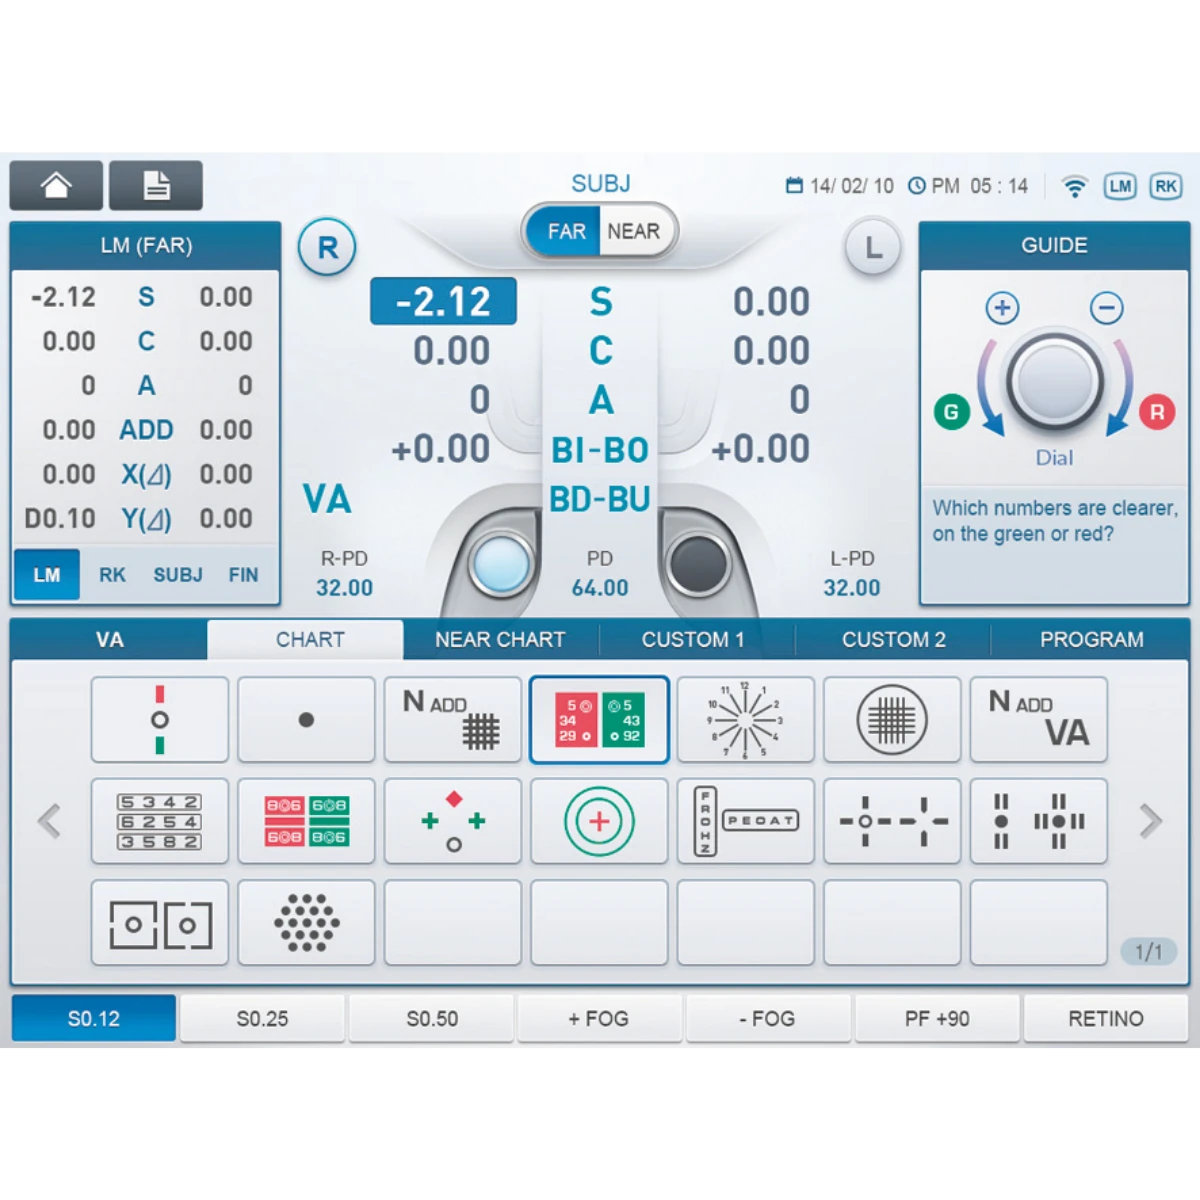Viewport: 1200px width, 1200px height.
Task: Select the number rows acuity chart
Action: click(x=160, y=821)
